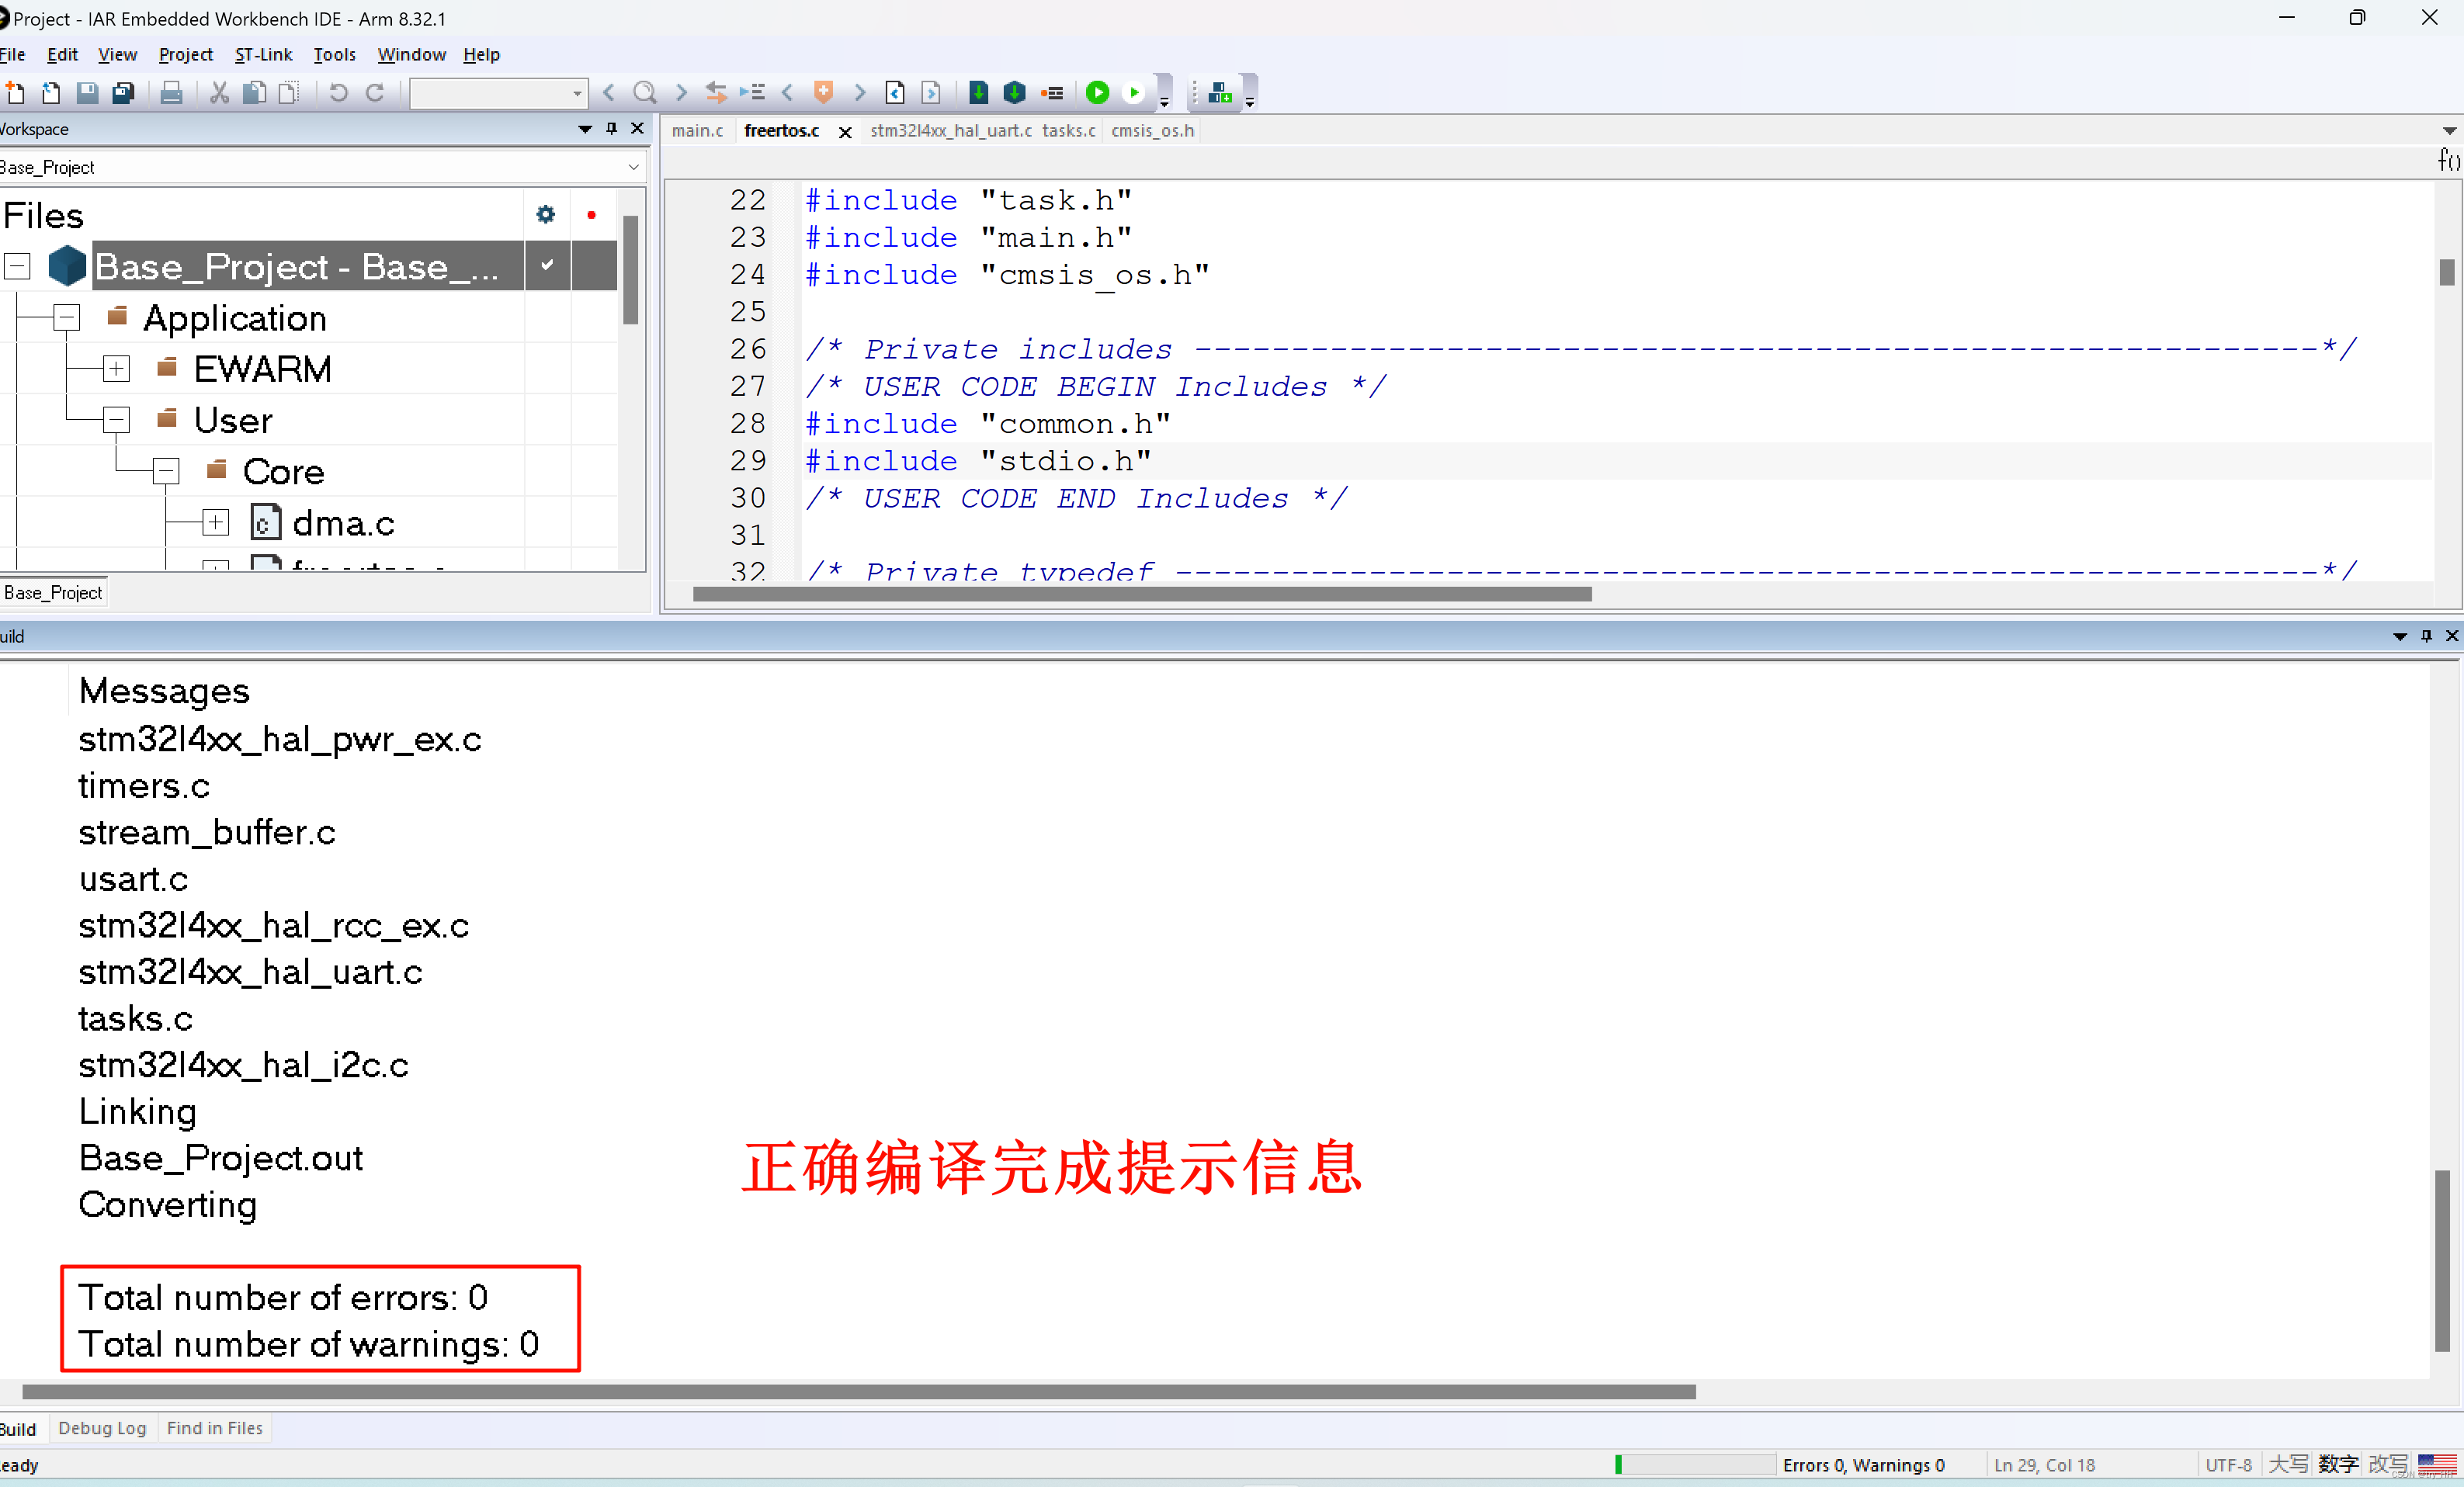The height and width of the screenshot is (1487, 2464).
Task: Click the Replace toolbar icon
Action: (716, 93)
